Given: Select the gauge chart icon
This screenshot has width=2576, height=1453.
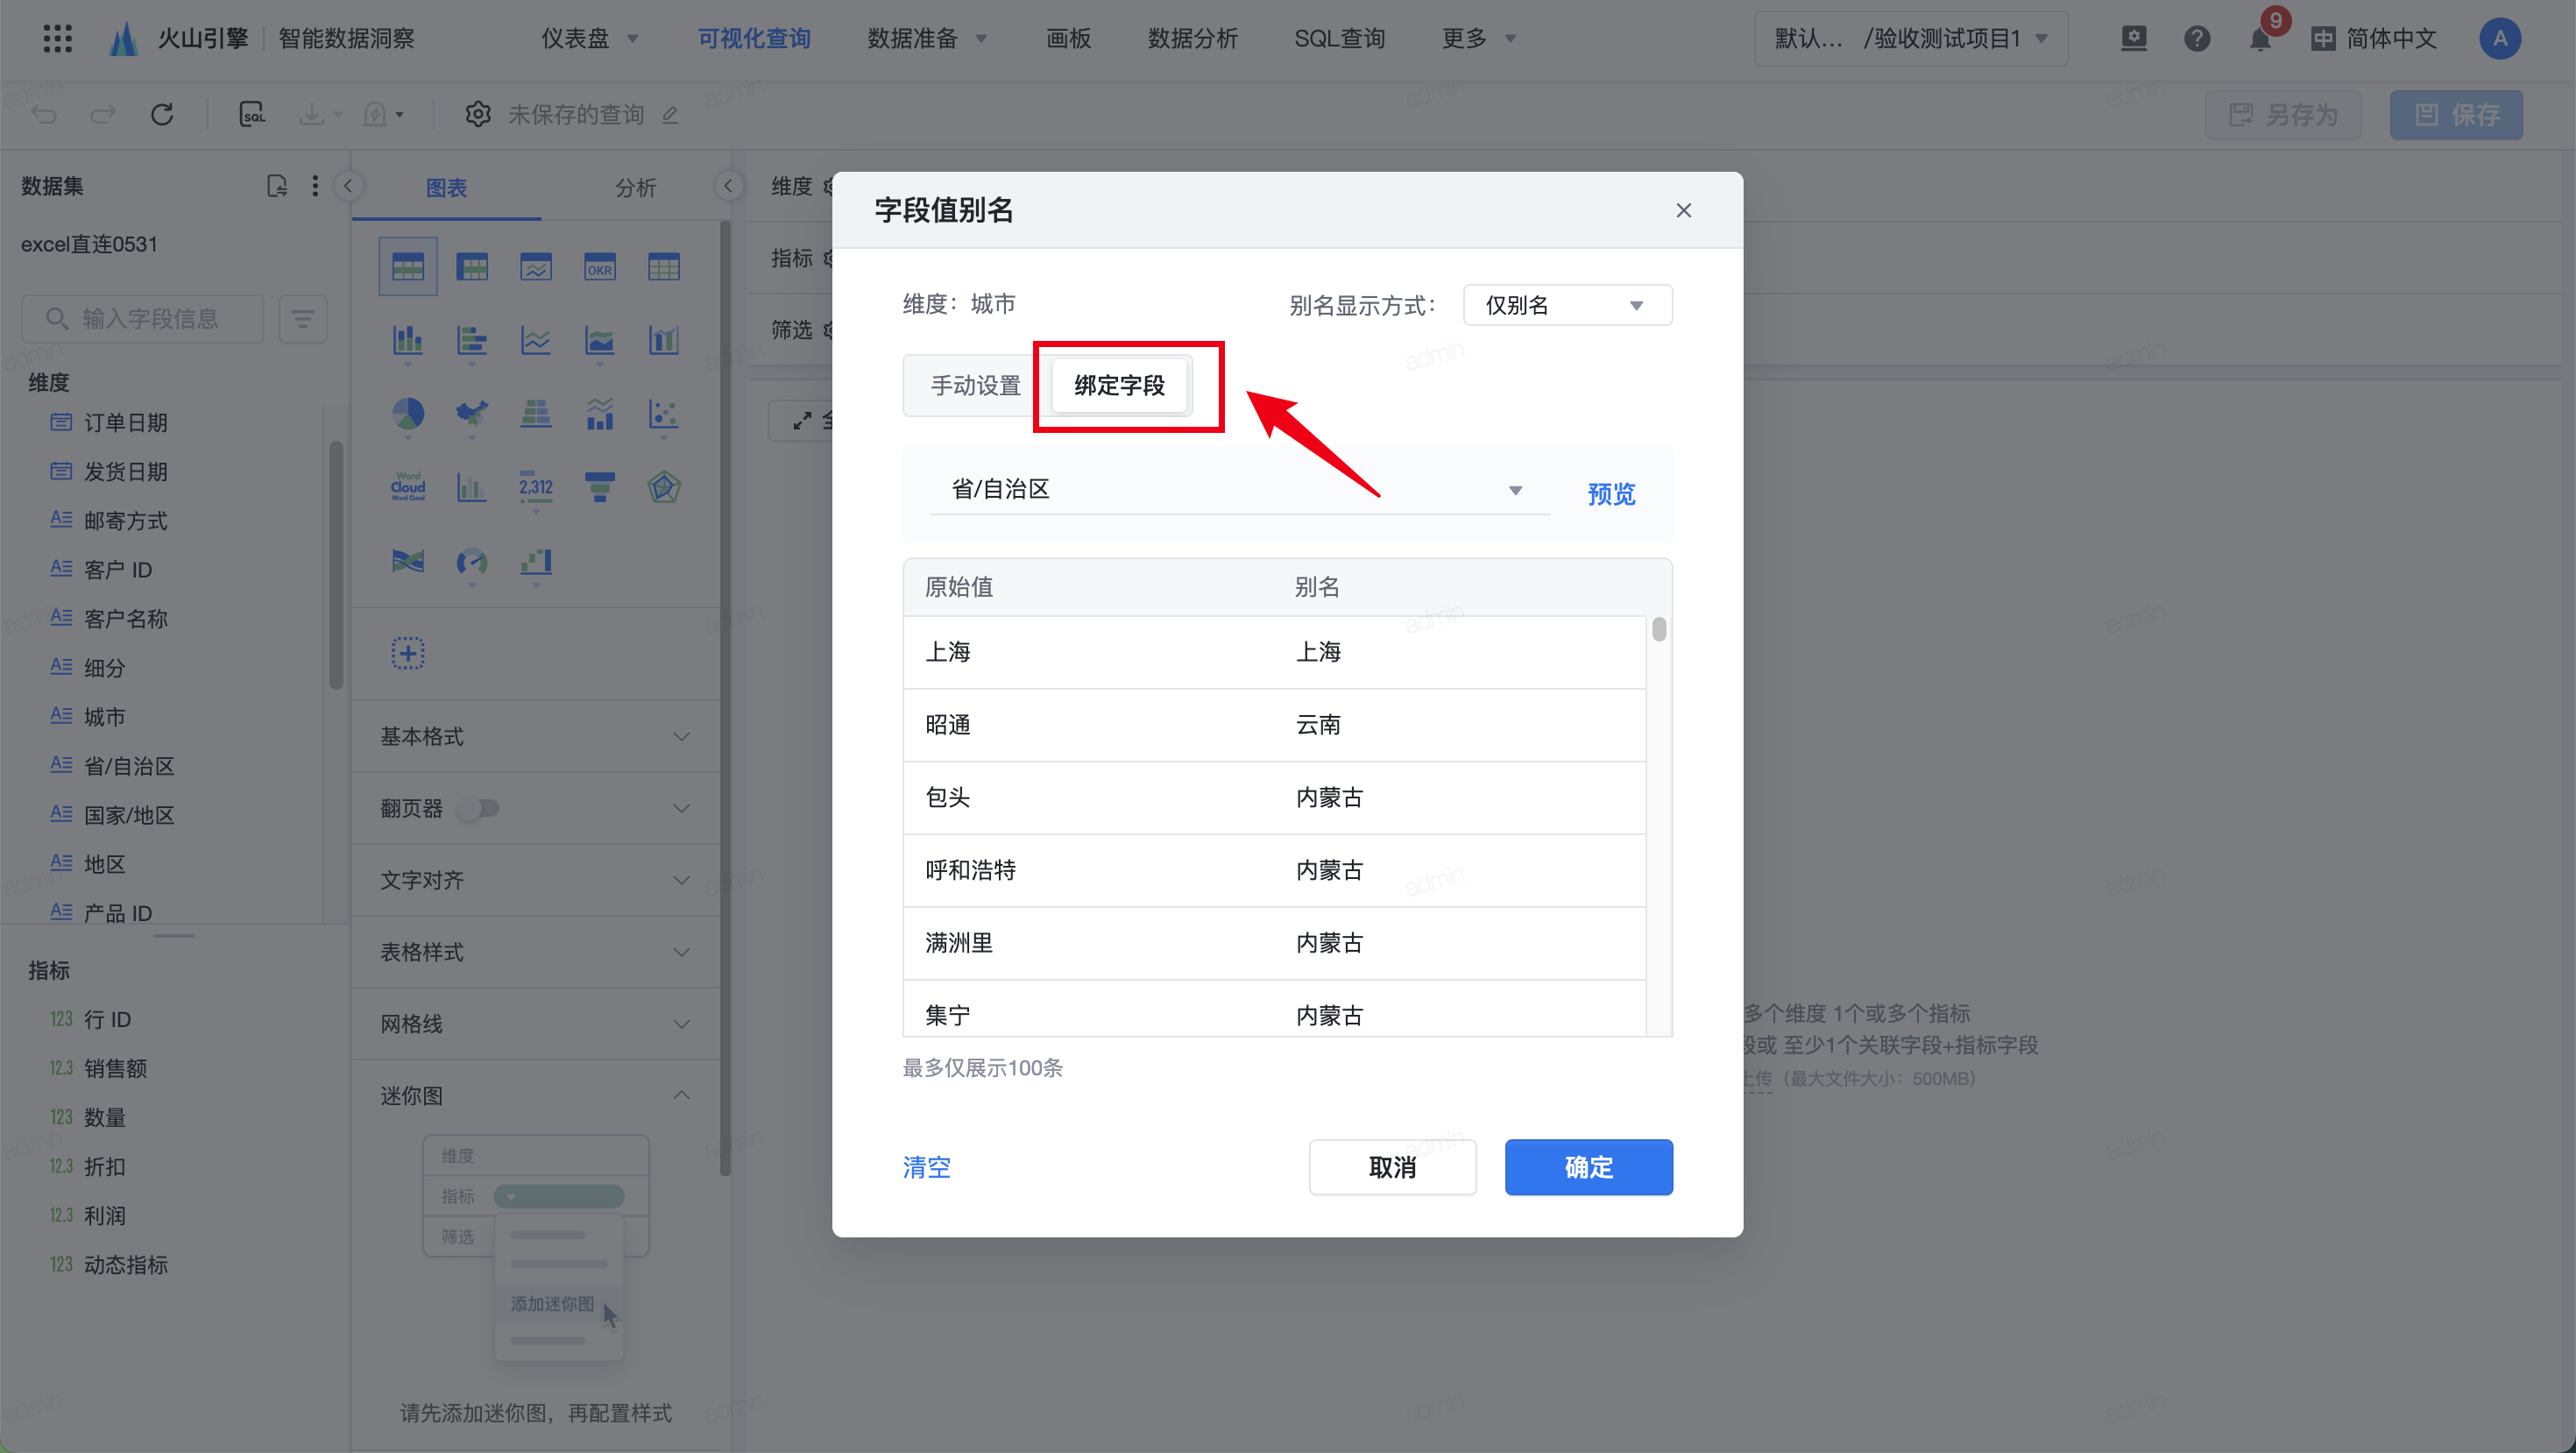Looking at the screenshot, I should (x=472, y=562).
